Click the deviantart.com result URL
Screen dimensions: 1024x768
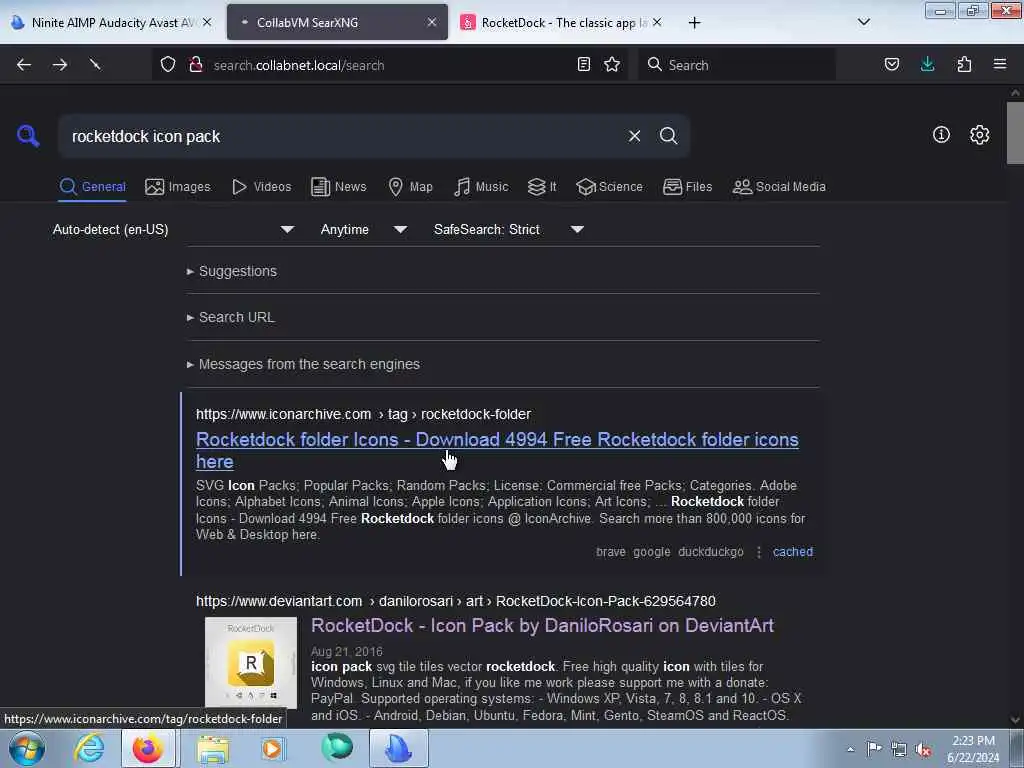click(456, 601)
